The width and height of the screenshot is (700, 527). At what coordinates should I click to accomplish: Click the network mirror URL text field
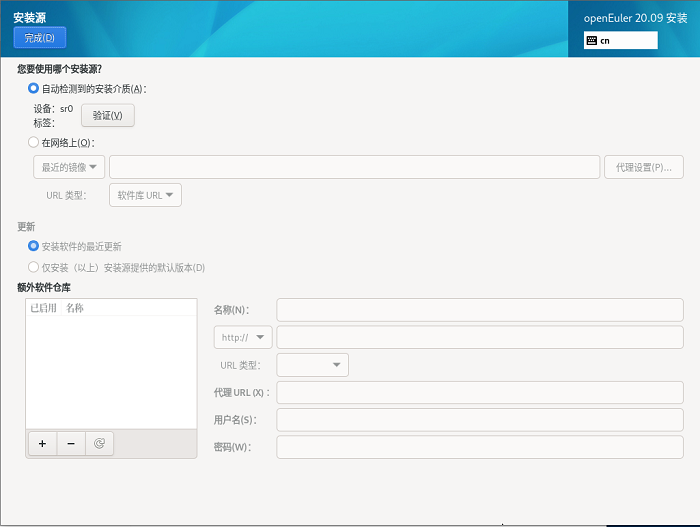pos(354,167)
